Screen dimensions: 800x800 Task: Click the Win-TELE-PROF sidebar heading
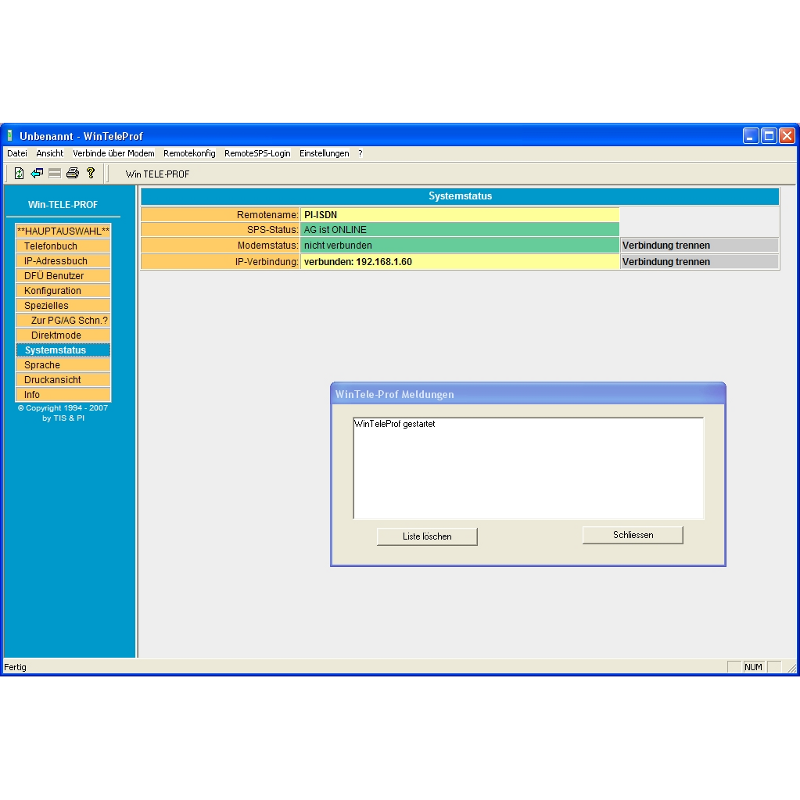coord(63,205)
